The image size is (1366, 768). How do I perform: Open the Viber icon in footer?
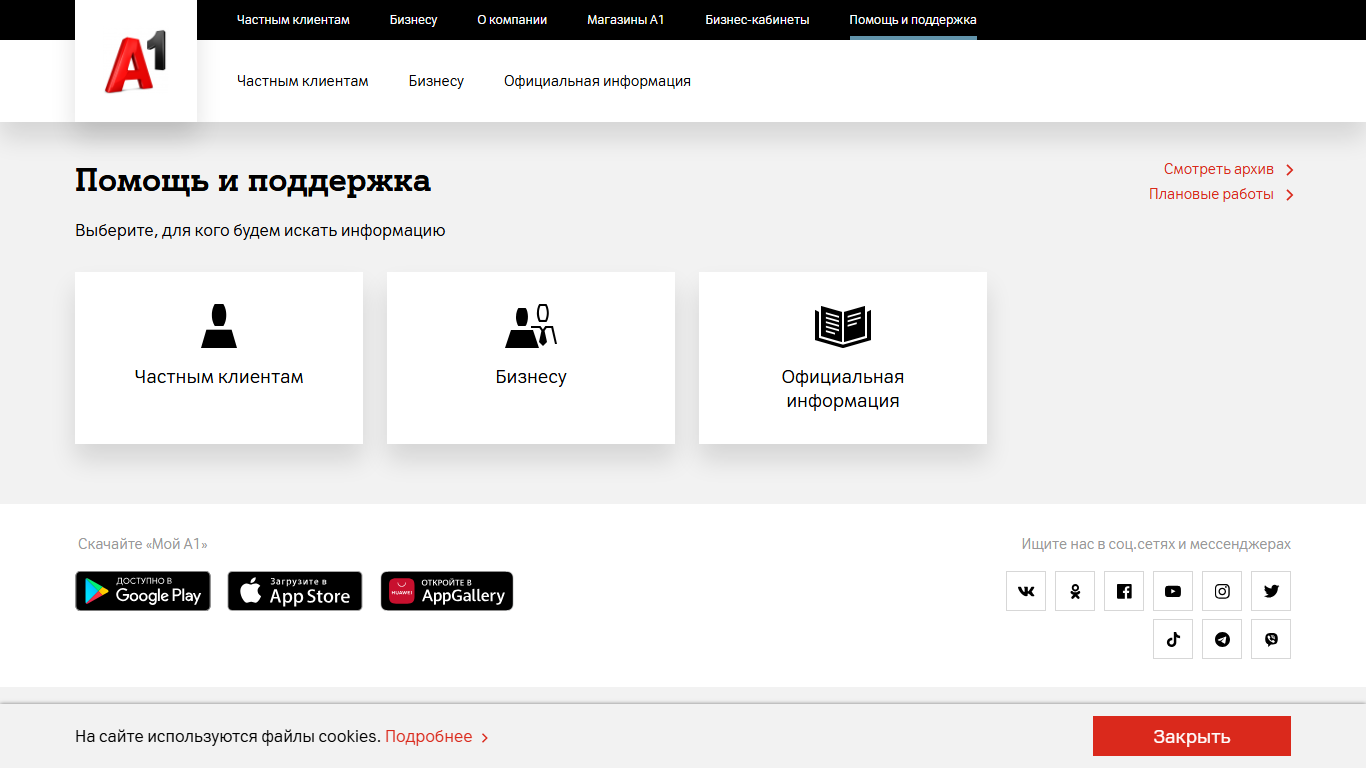pos(1271,639)
